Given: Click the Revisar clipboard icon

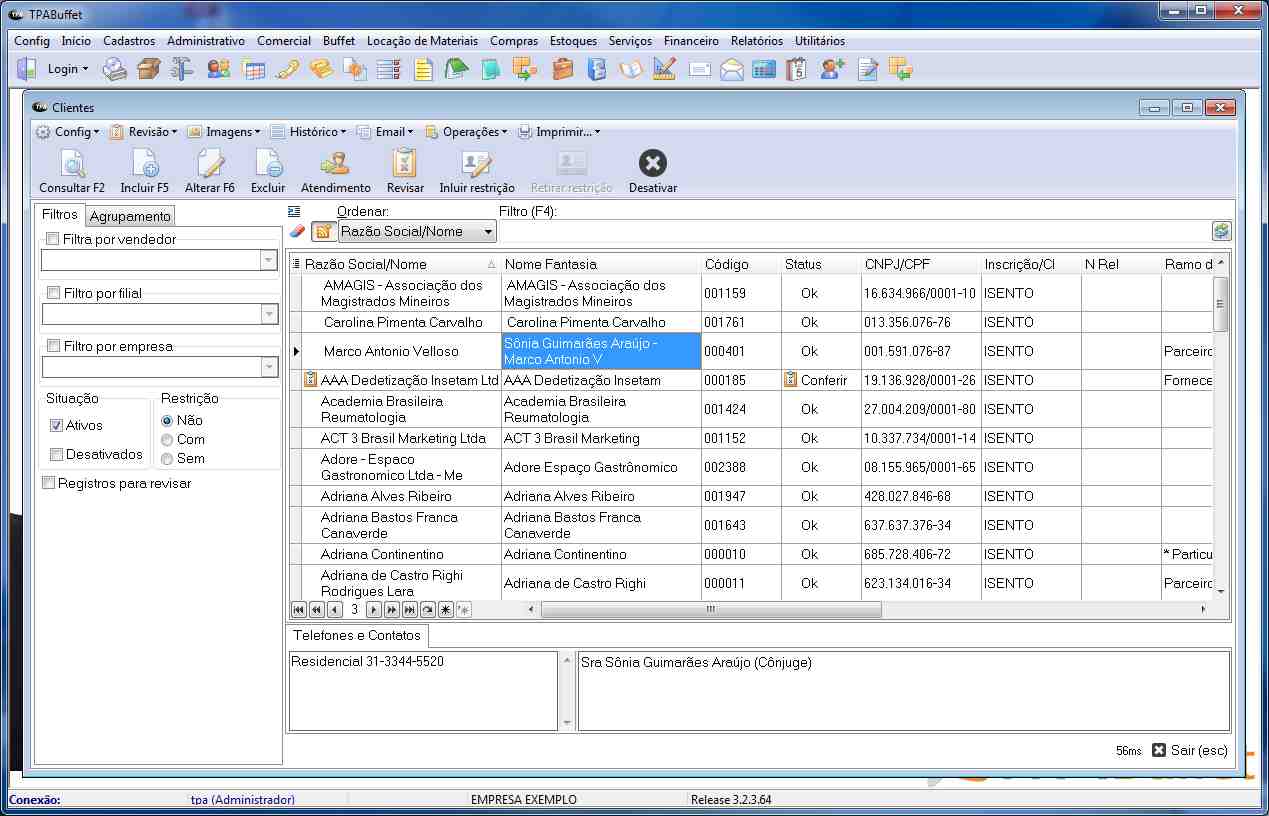Looking at the screenshot, I should click(404, 164).
